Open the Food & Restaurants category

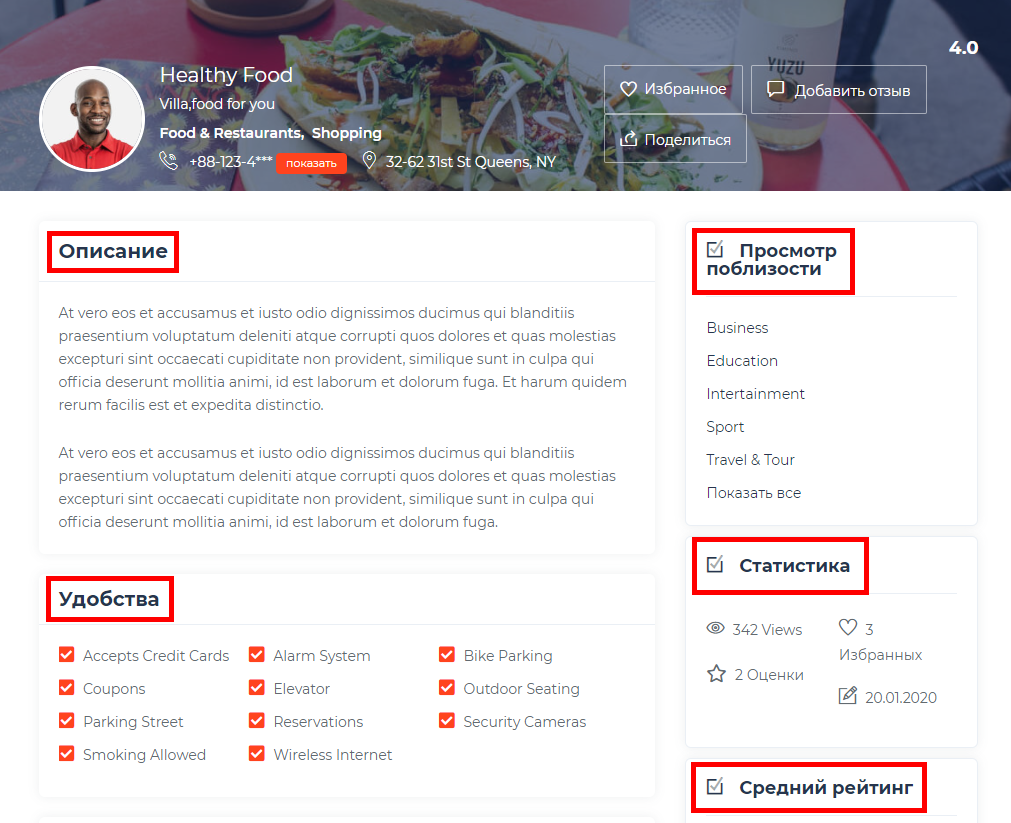point(231,133)
